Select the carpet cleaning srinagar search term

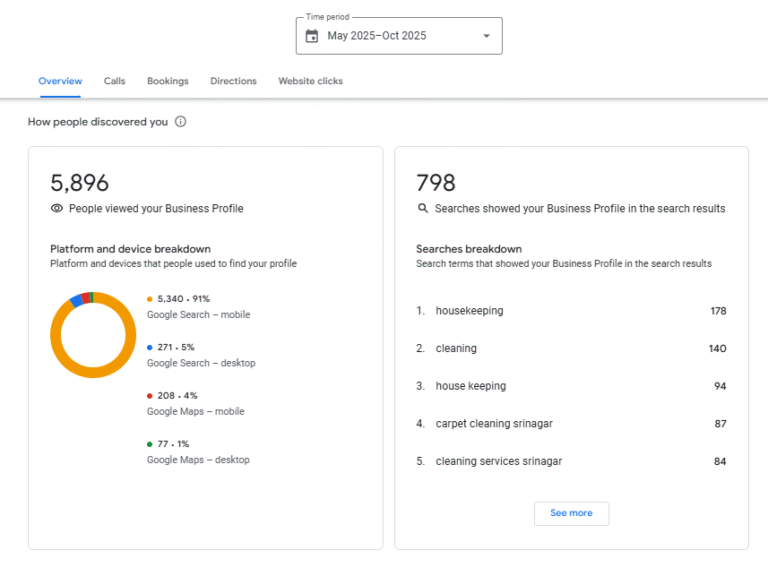coord(494,424)
